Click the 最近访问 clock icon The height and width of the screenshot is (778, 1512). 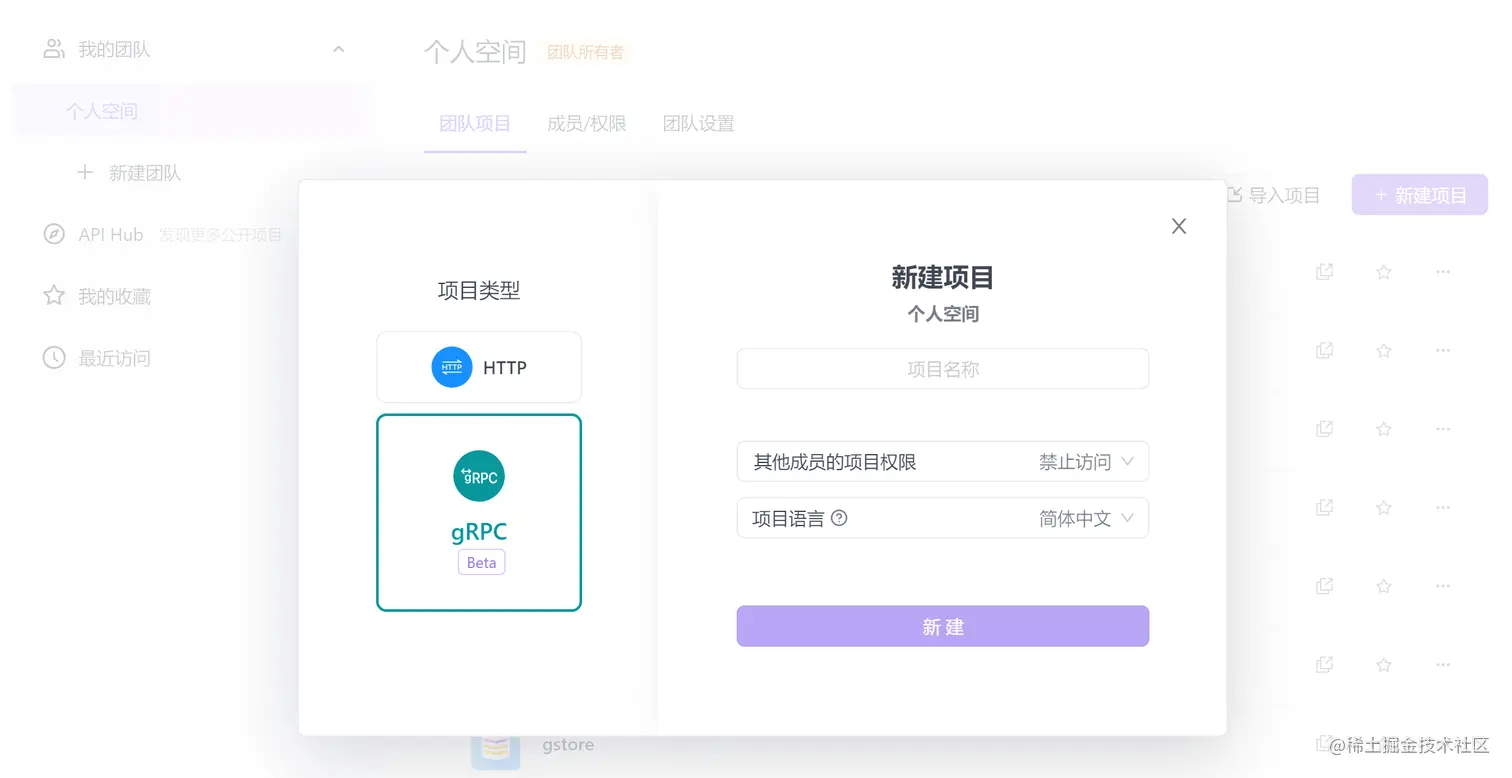pyautogui.click(x=54, y=358)
